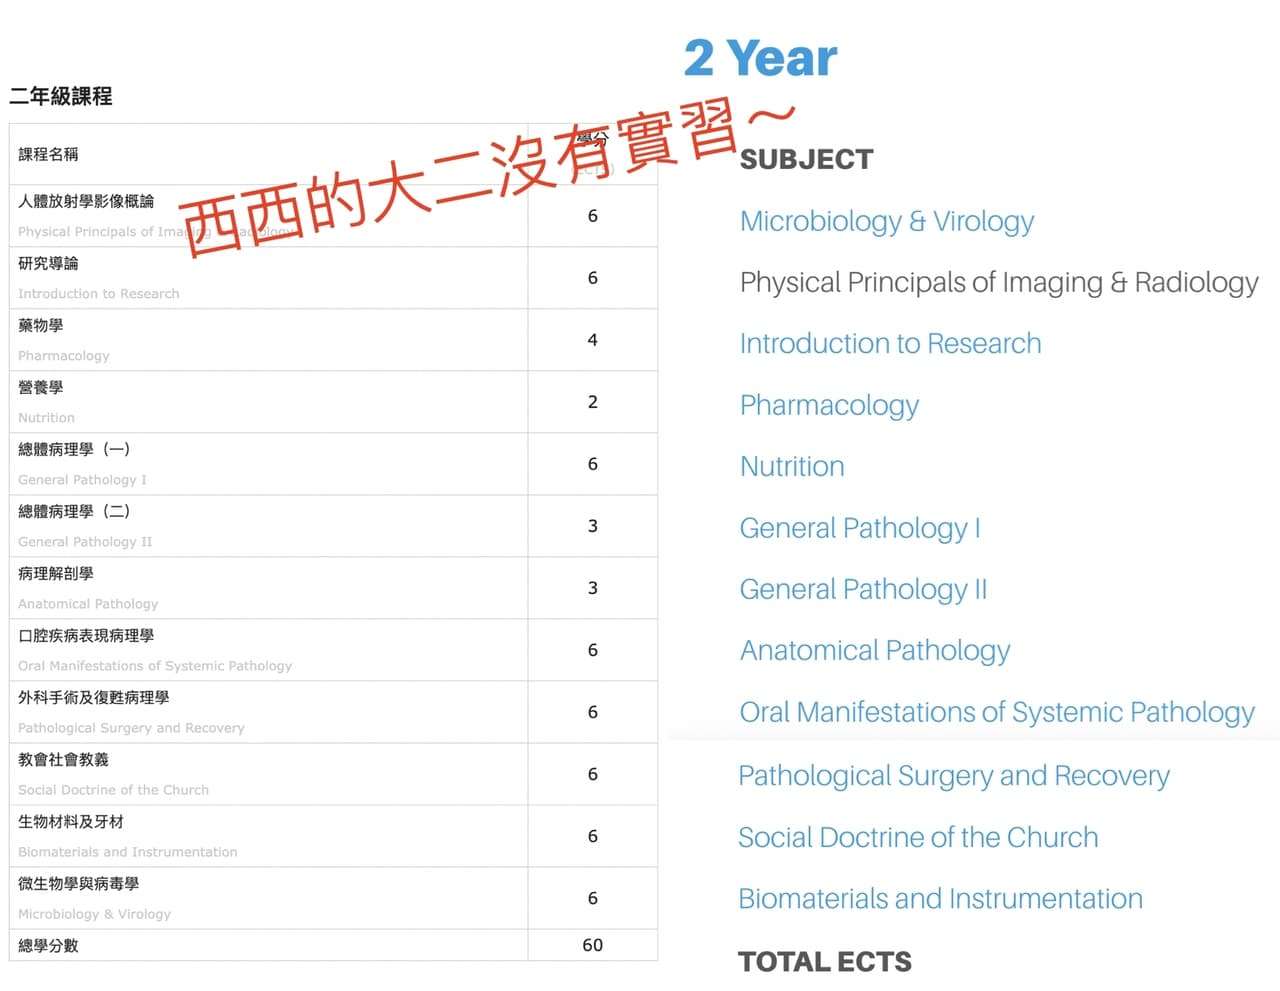Click gray 'Microbiology & Virology' table subtitle
This screenshot has height=991, width=1280.
tap(94, 914)
